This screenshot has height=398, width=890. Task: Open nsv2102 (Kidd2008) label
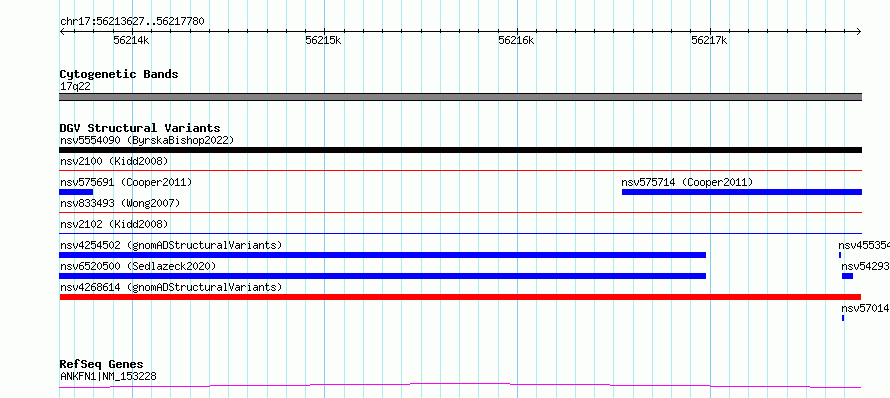(114, 224)
